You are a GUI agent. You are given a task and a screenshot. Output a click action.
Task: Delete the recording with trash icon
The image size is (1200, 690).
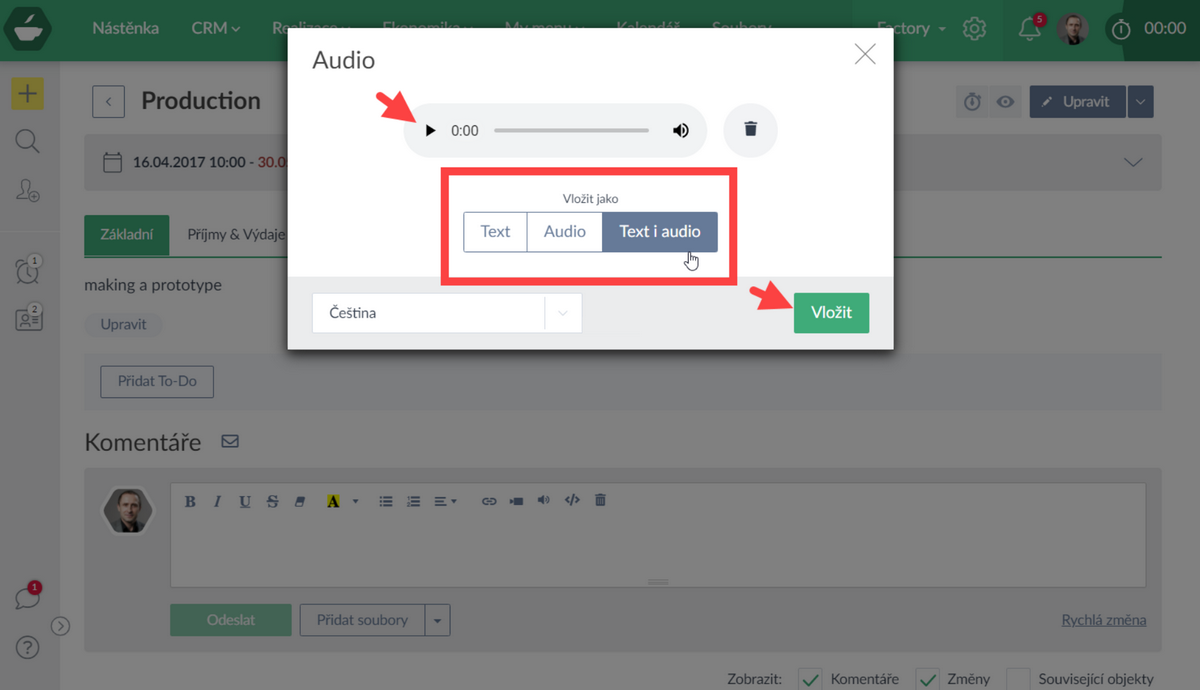(x=750, y=130)
